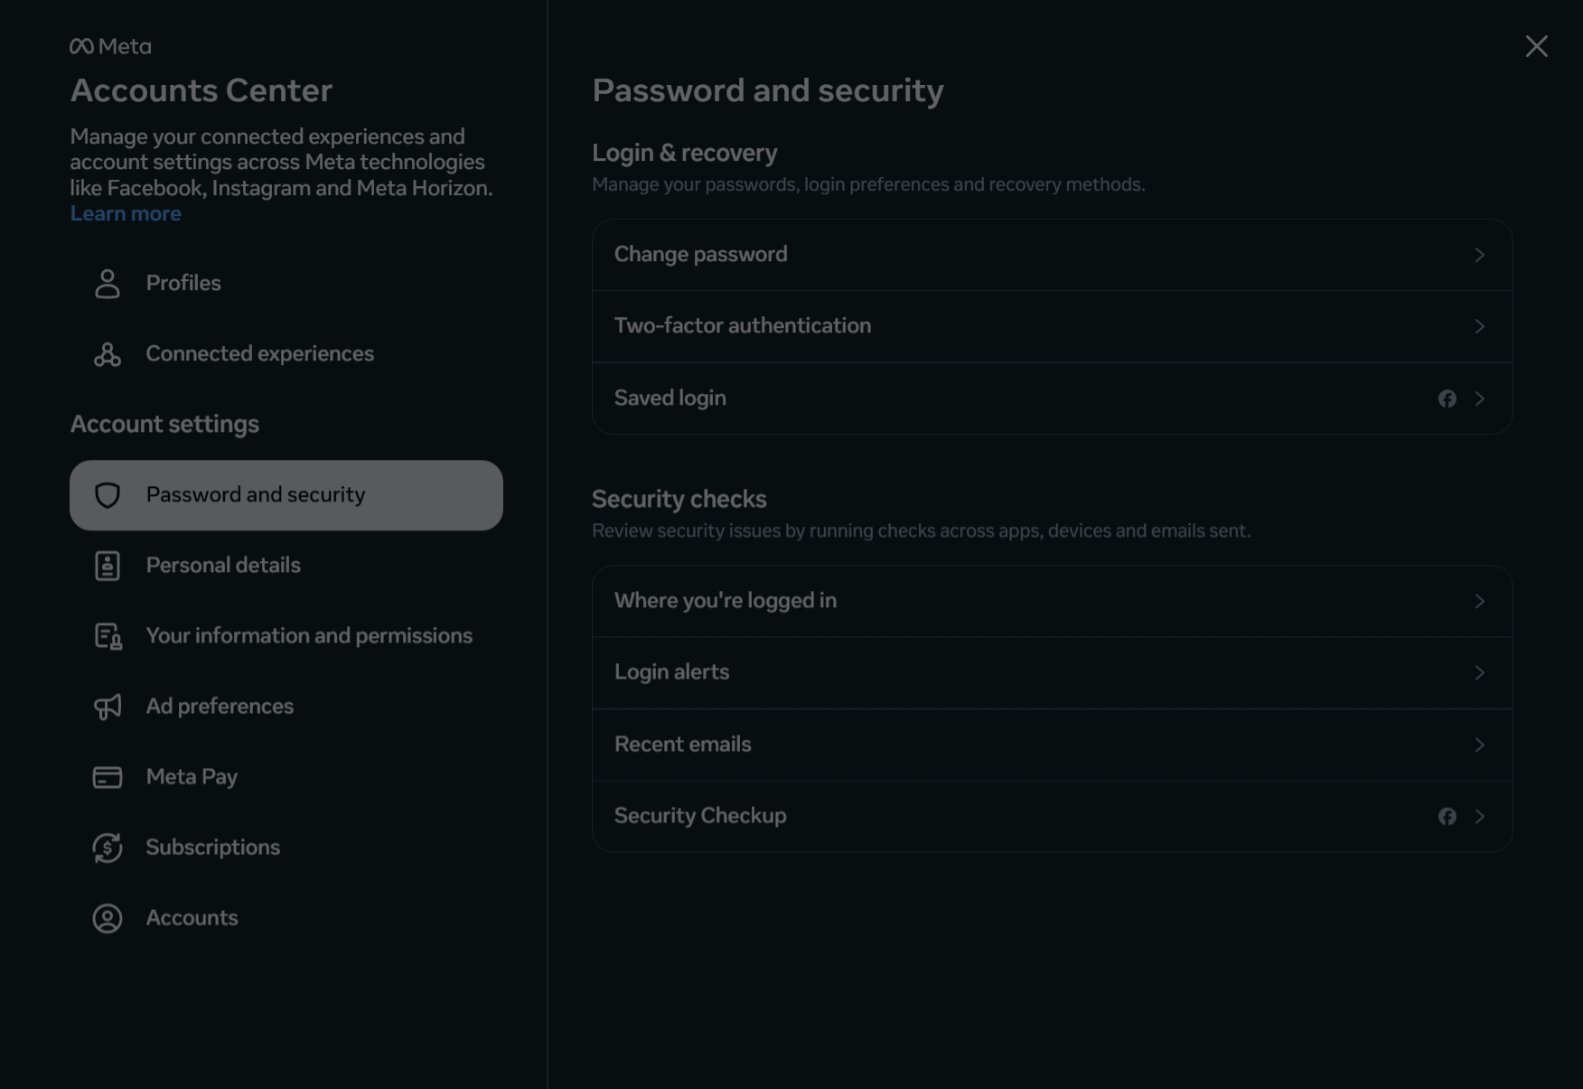Select Accounts in the sidebar

[286, 918]
